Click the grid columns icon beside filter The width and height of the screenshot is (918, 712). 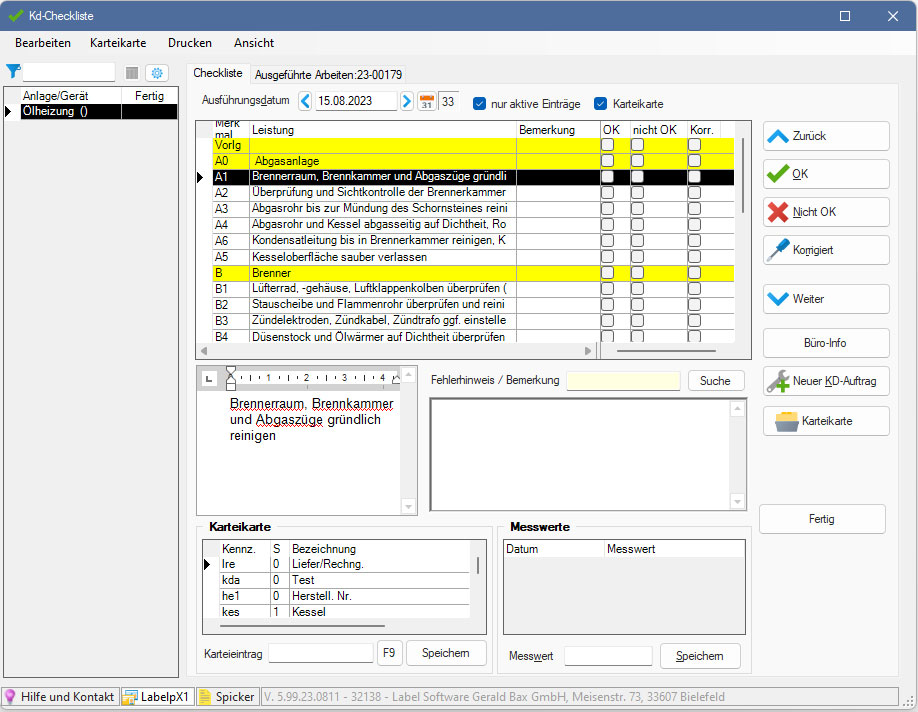pos(132,73)
